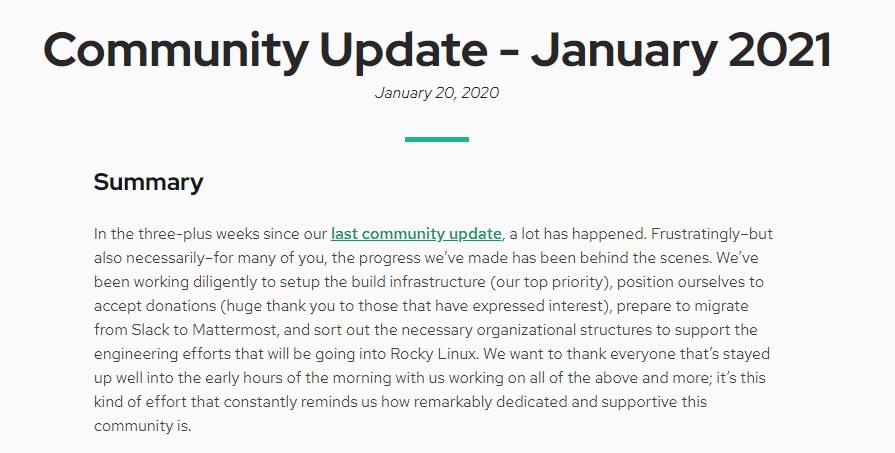
Task: Click the "Community Update - January 2021" title
Action: 437,52
